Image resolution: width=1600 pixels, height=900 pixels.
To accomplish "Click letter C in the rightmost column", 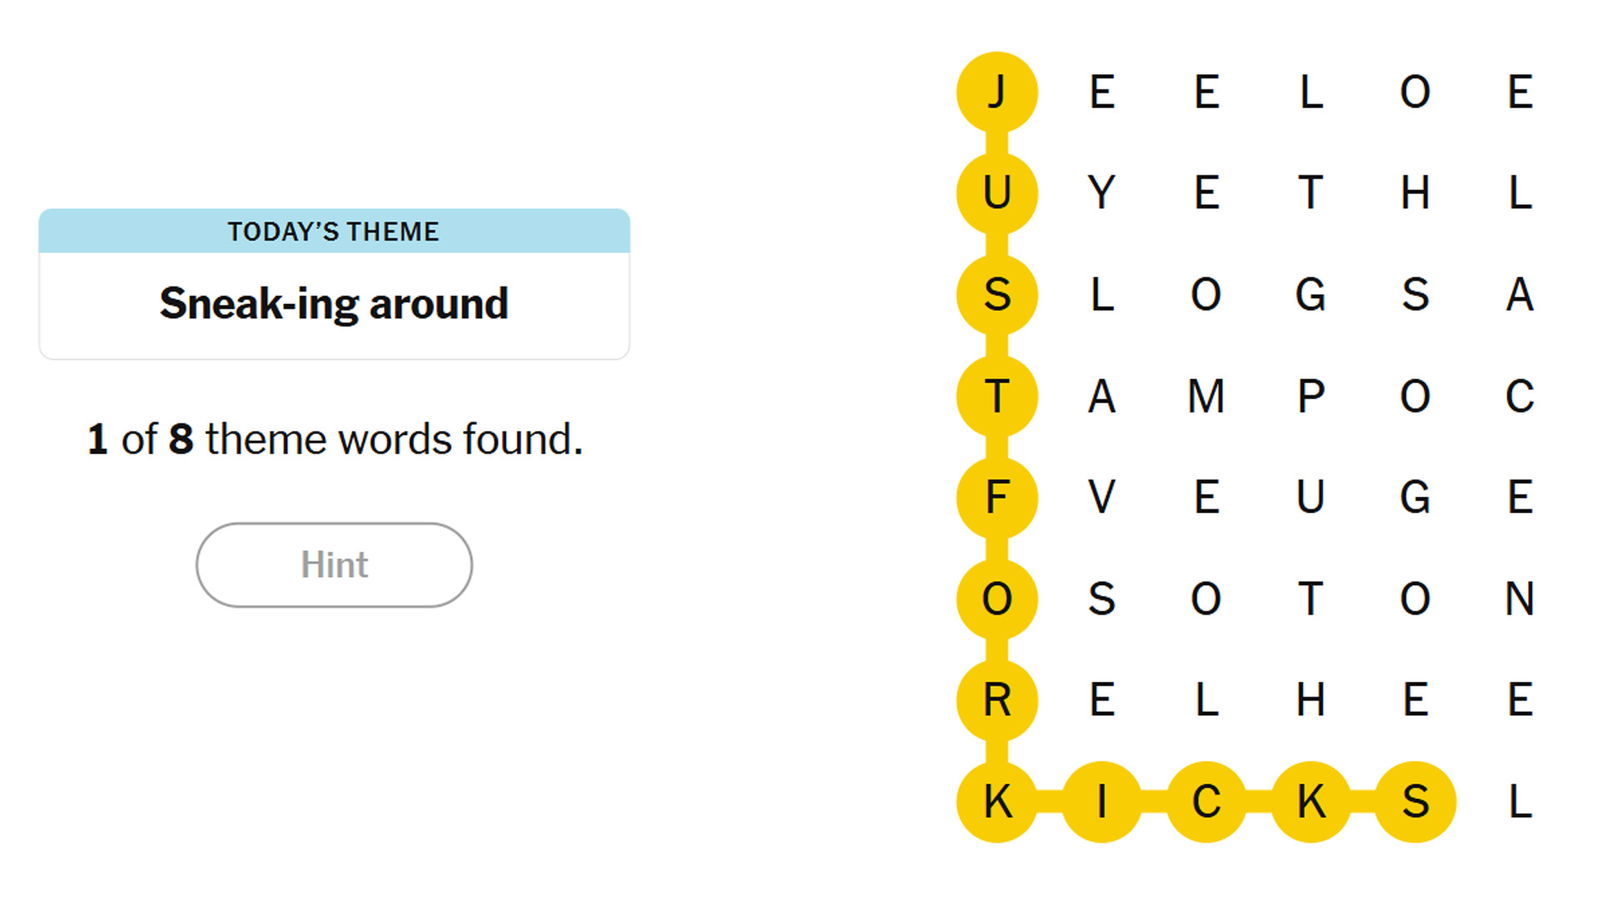I will coord(1519,397).
